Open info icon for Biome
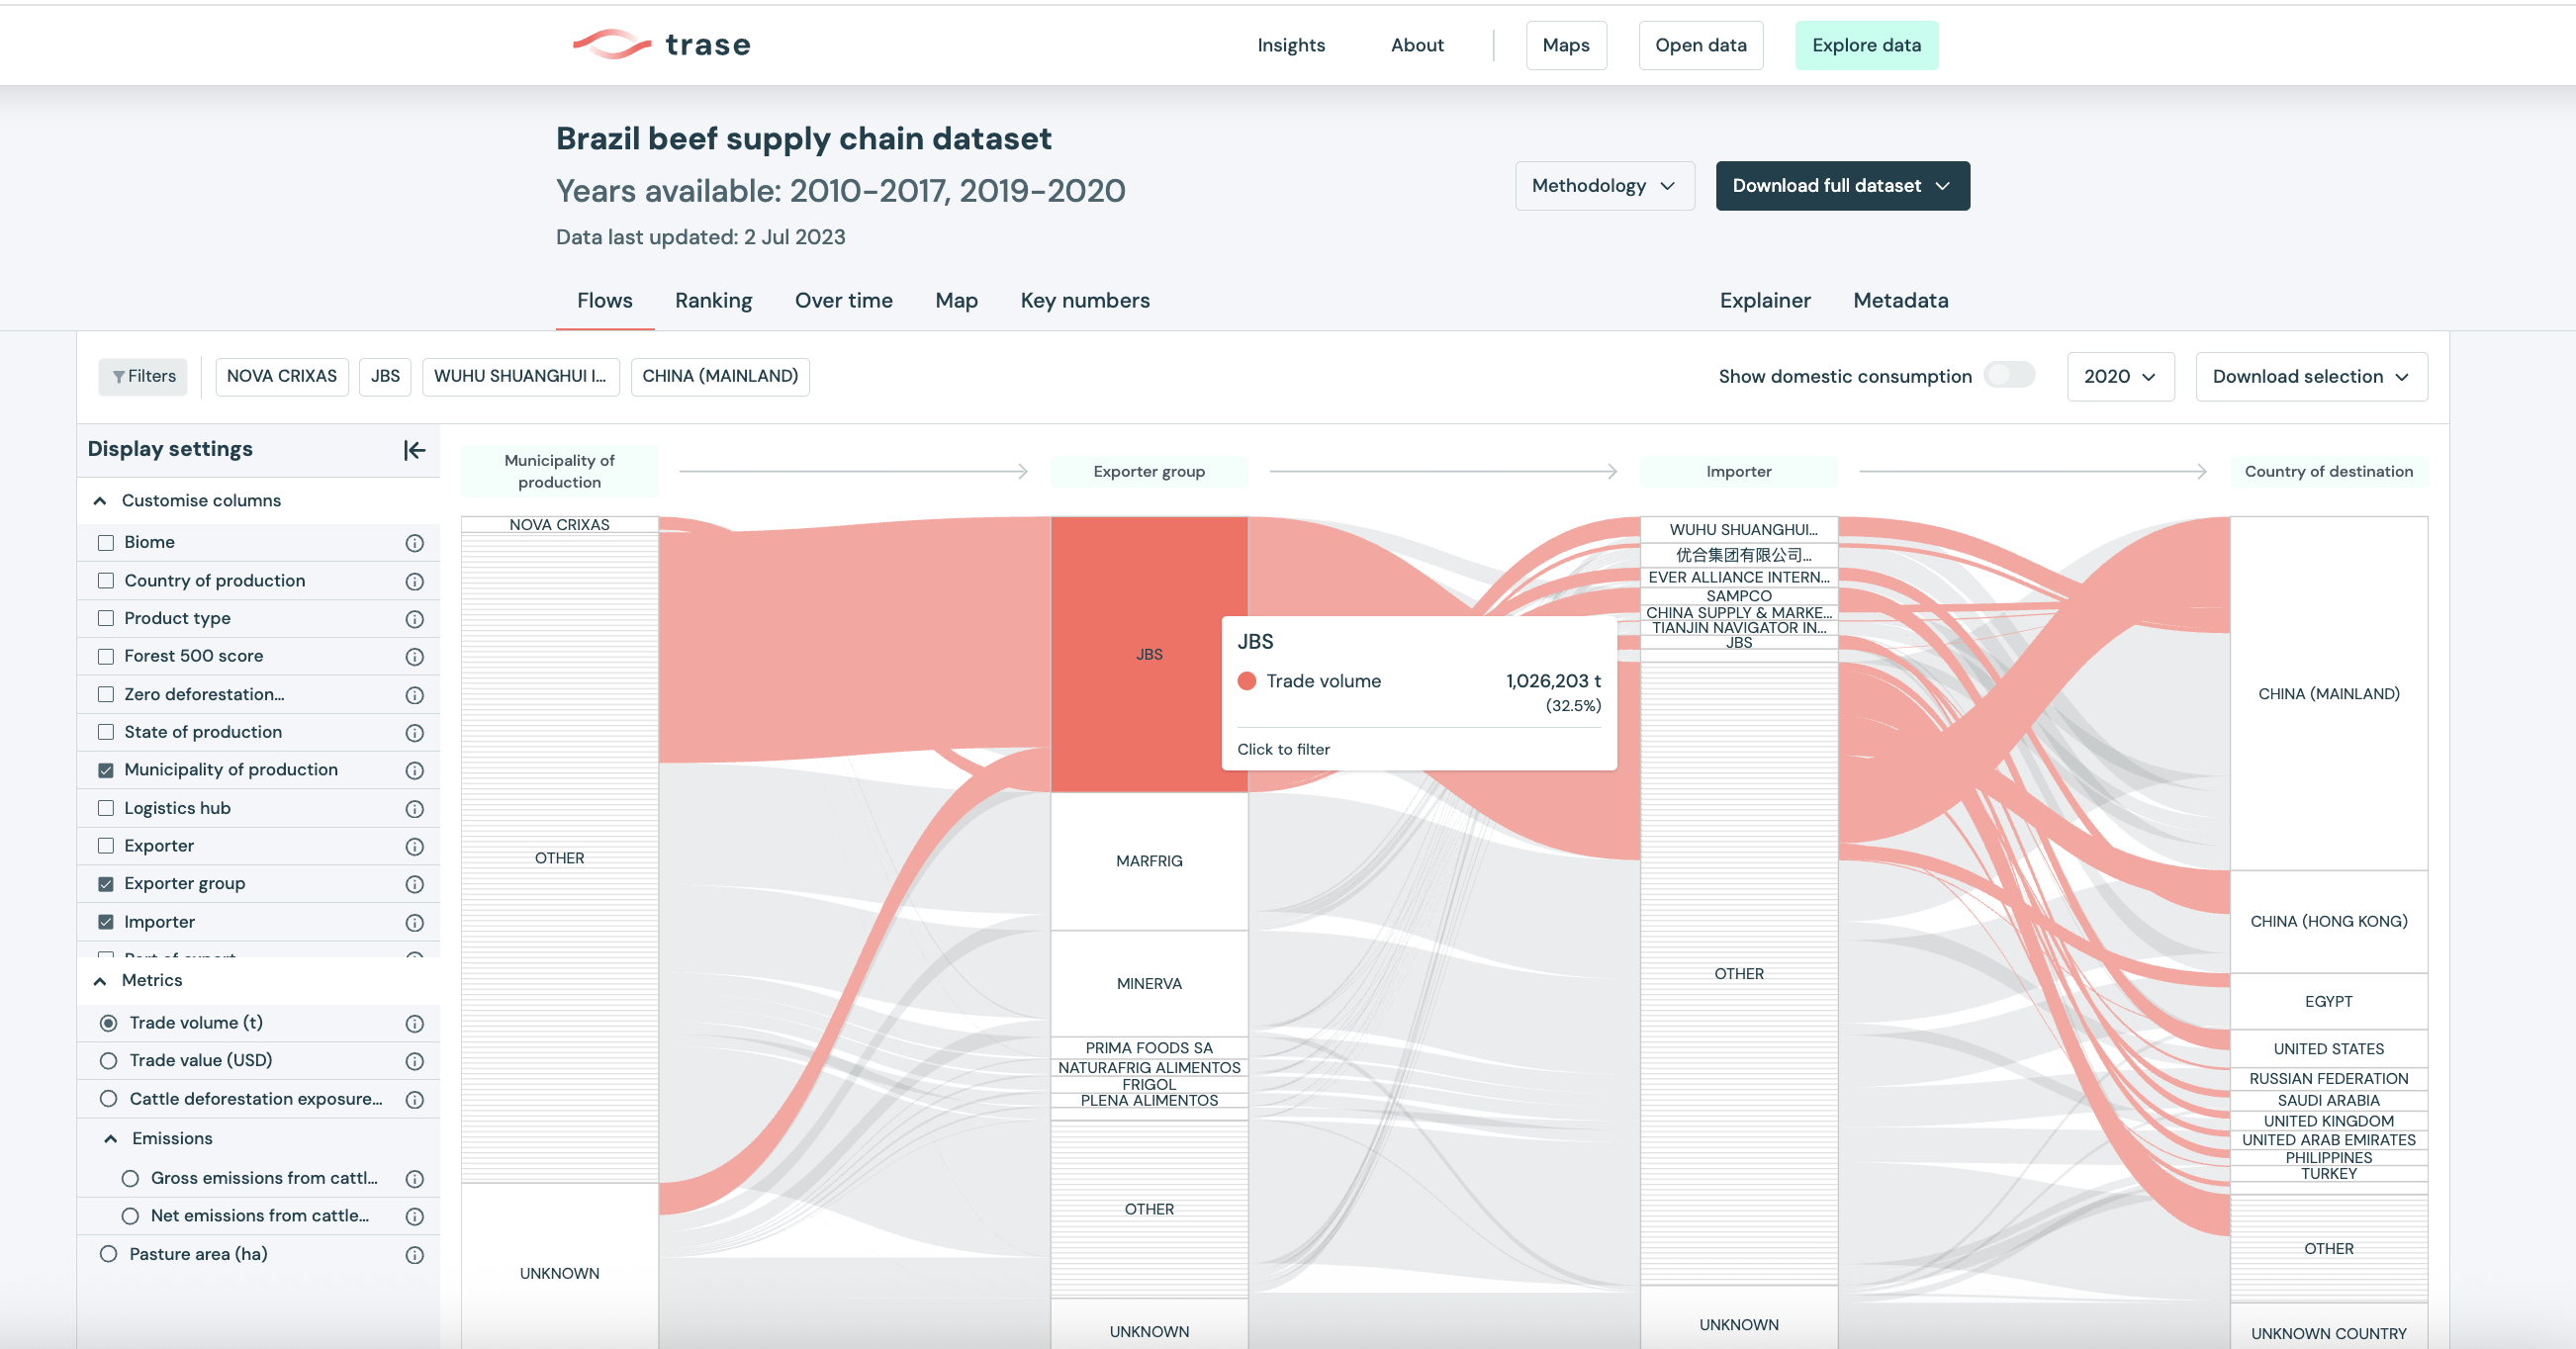2576x1349 pixels. pyautogui.click(x=414, y=543)
